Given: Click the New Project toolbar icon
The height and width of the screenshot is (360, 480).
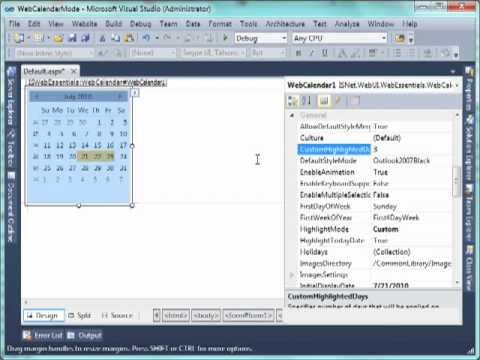Looking at the screenshot, I should 18,38.
